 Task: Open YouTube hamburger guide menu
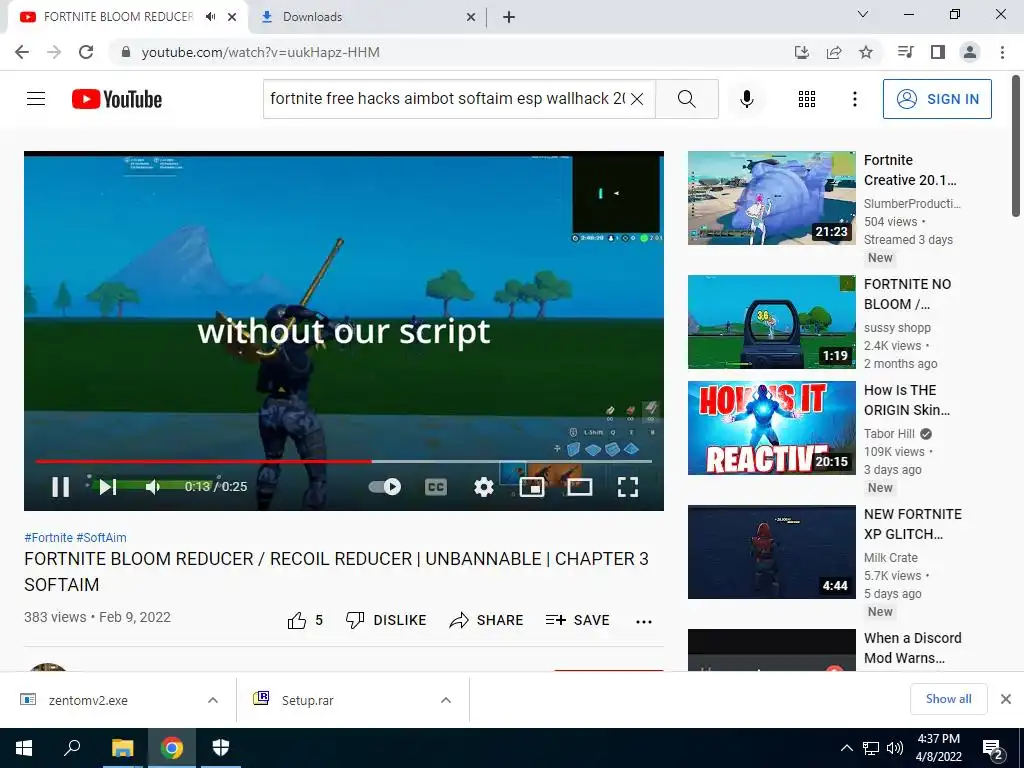click(36, 99)
